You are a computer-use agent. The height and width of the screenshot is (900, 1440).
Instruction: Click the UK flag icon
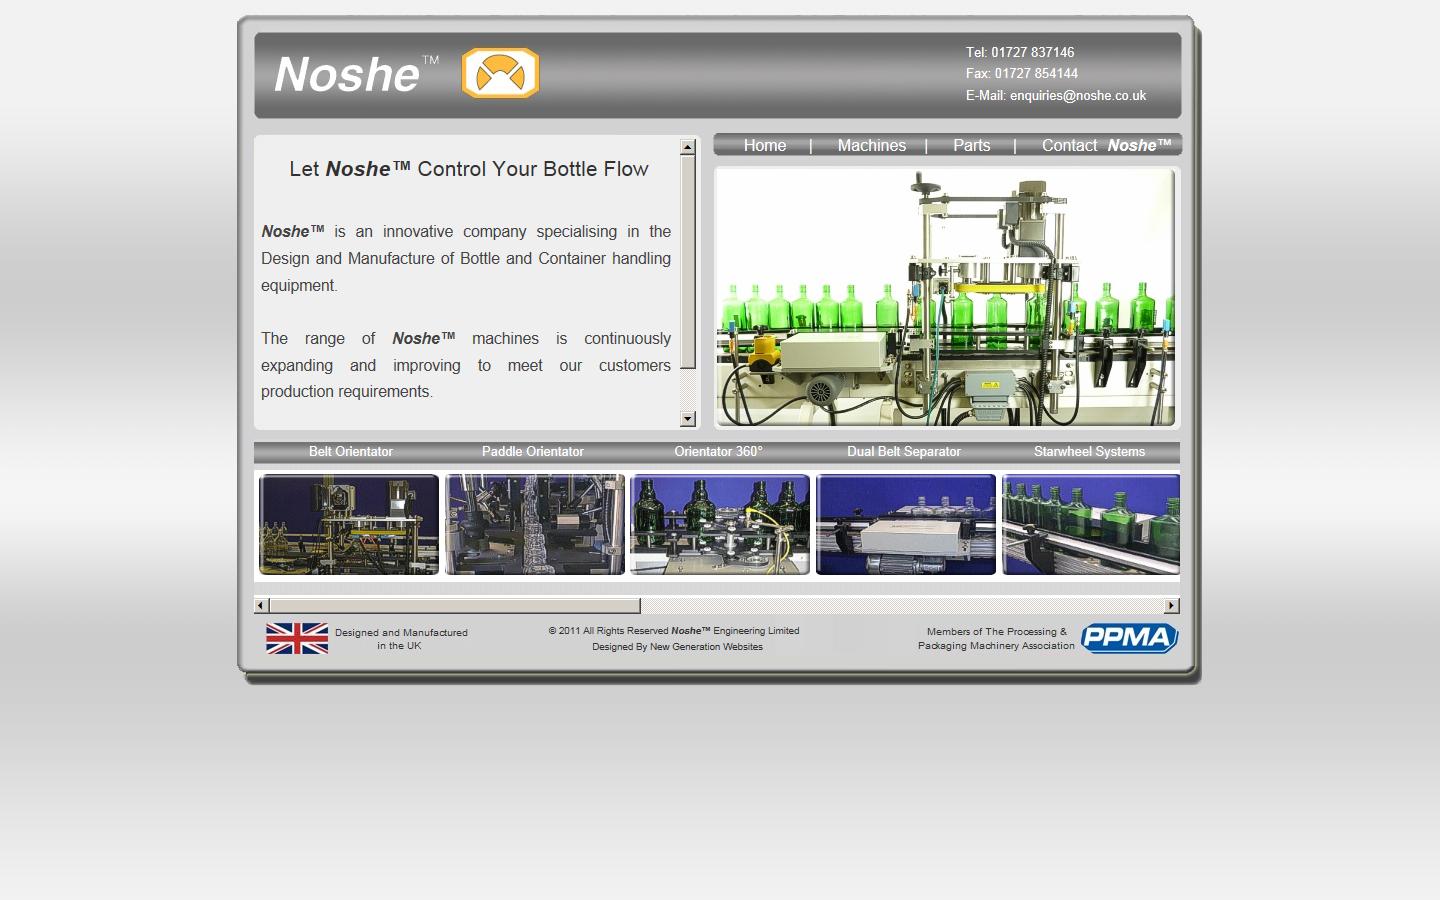point(296,637)
